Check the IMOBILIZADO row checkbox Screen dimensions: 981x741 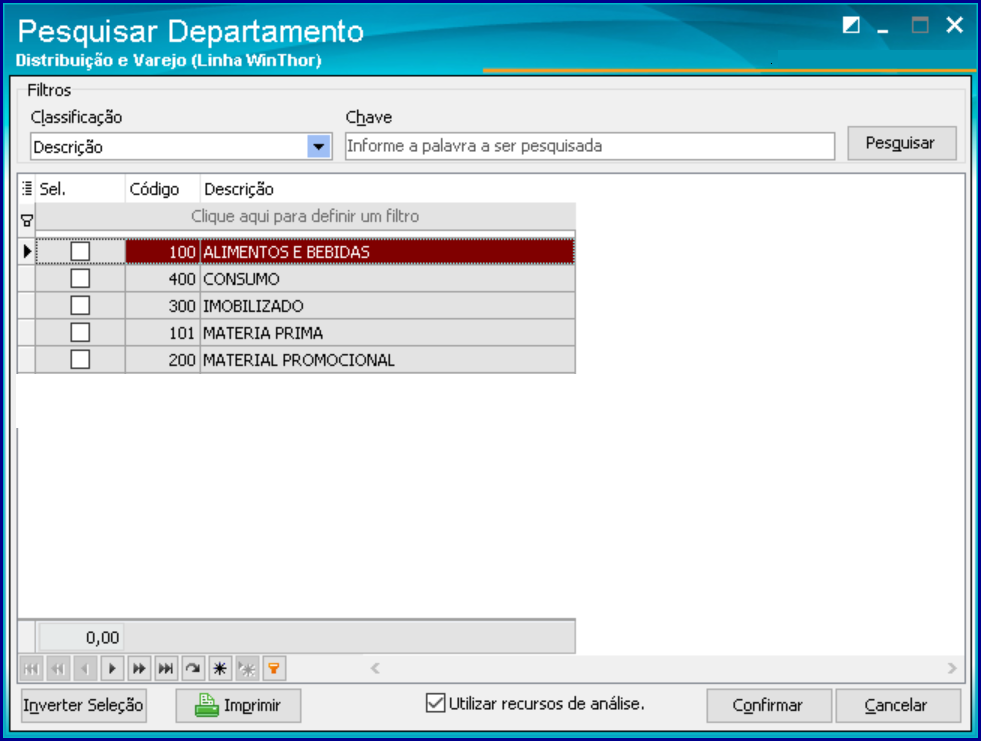[x=80, y=305]
